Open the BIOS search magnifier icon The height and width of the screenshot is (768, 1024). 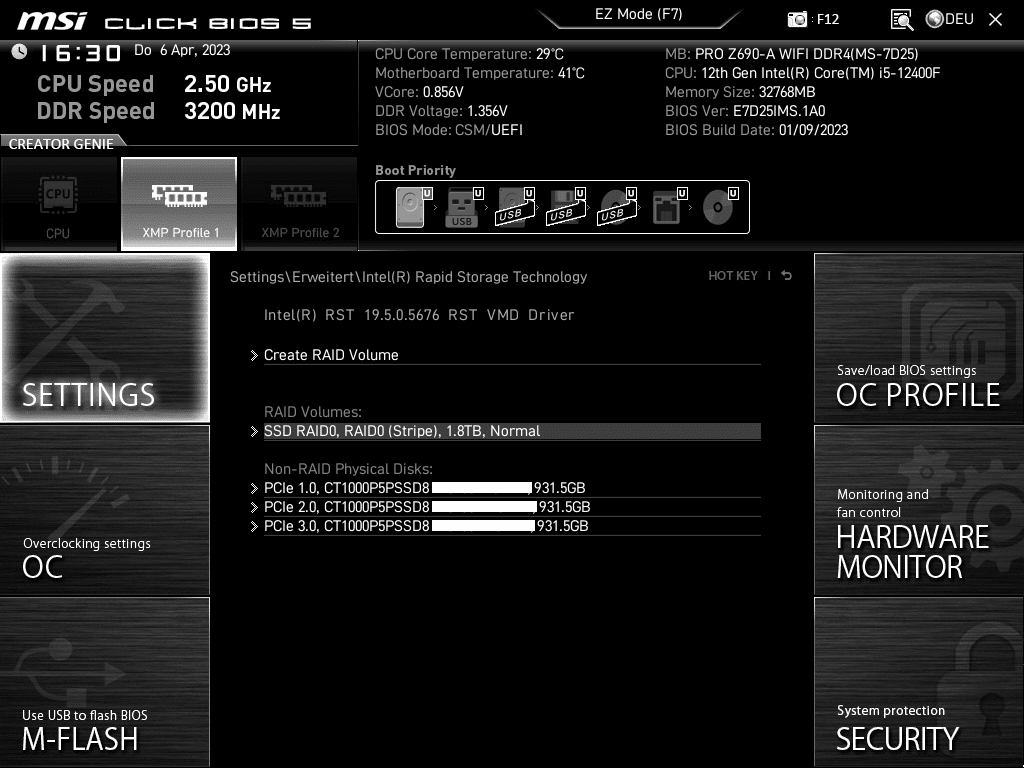click(902, 20)
